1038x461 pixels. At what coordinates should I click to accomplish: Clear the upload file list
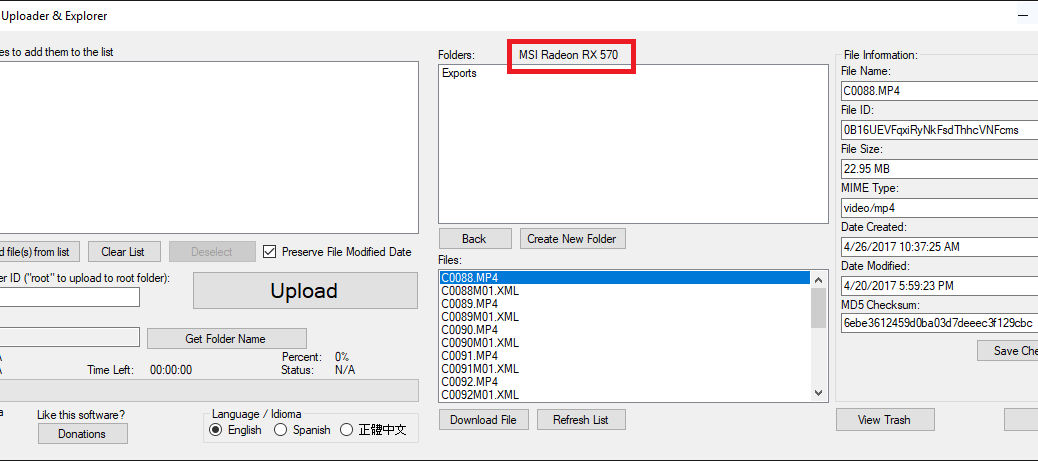point(123,252)
